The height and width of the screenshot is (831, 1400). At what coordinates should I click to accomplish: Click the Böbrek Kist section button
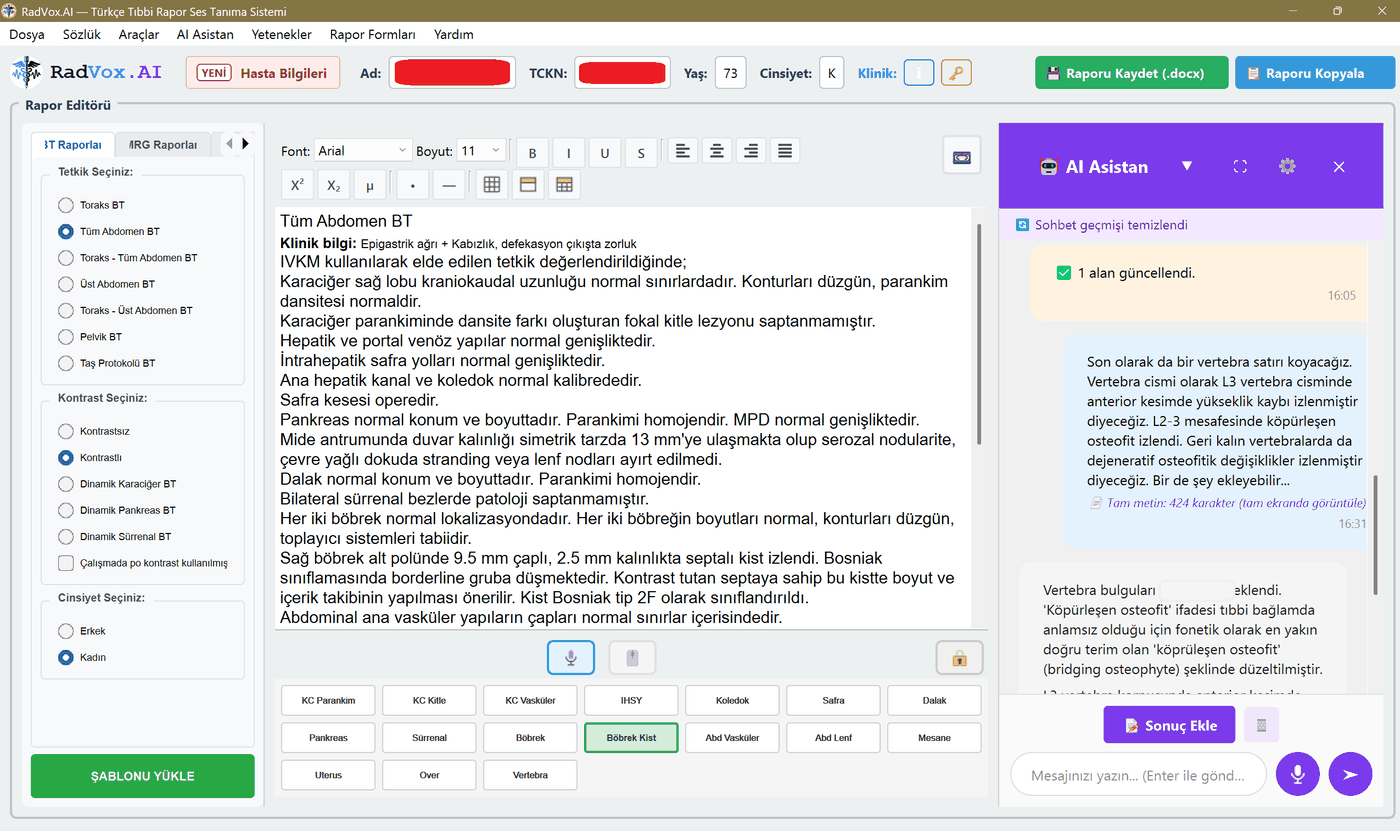pyautogui.click(x=631, y=738)
